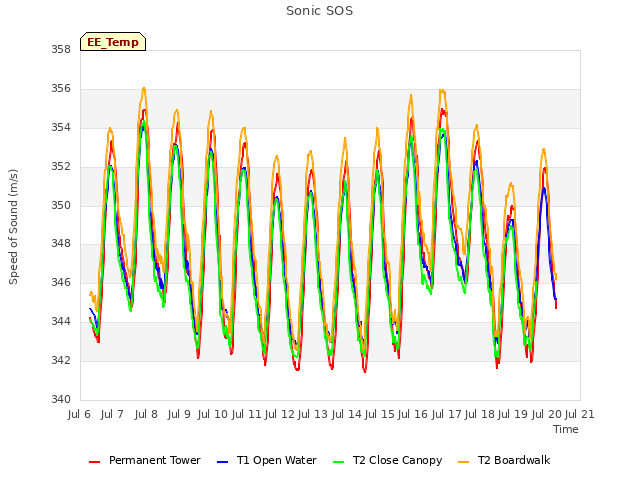Screen dimensions: 640x480
Task: Click the Time axis label
Action: coord(565,429)
